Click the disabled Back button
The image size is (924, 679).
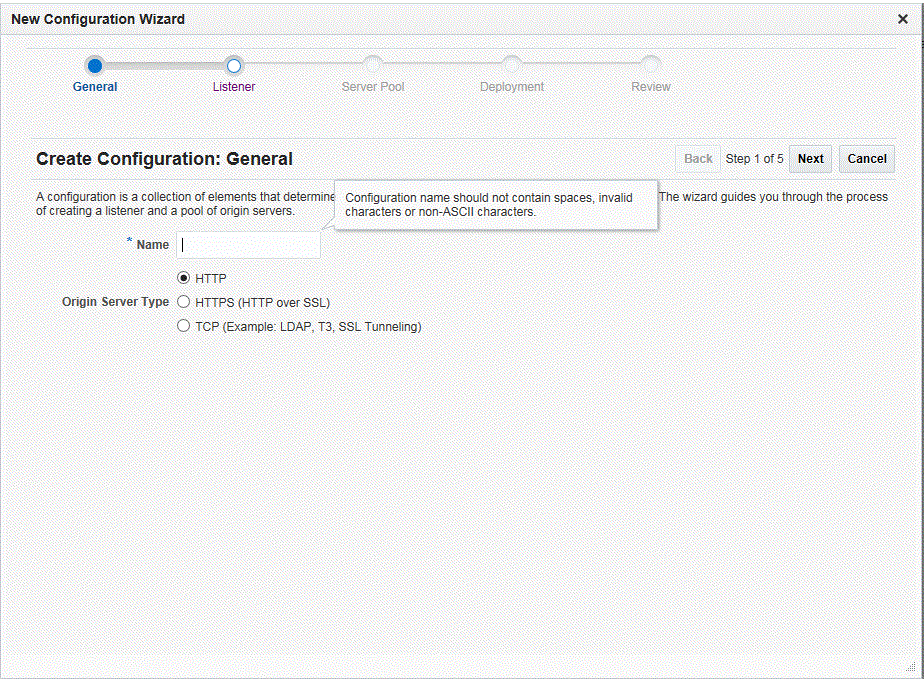click(x=698, y=159)
